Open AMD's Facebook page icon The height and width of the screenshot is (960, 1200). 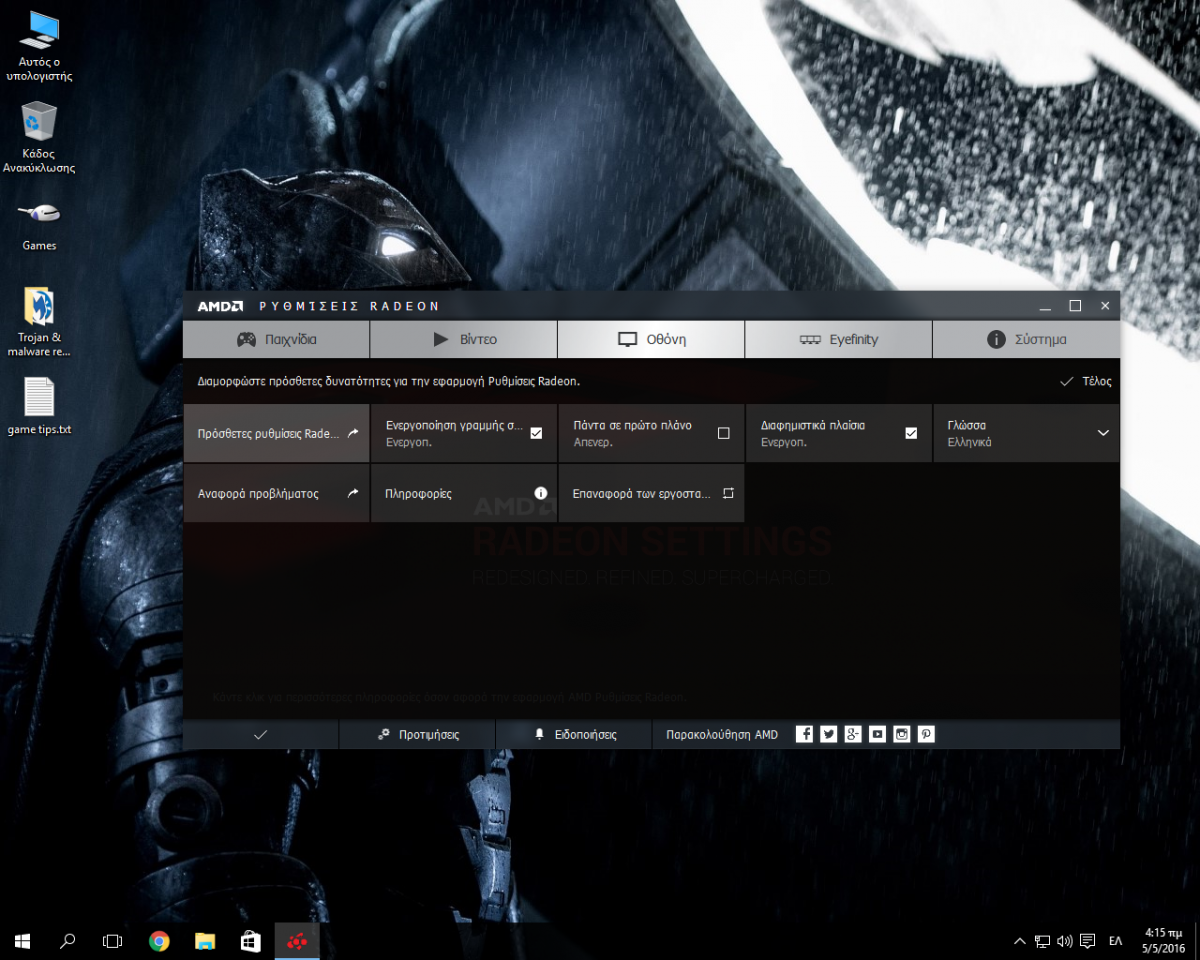coord(804,734)
